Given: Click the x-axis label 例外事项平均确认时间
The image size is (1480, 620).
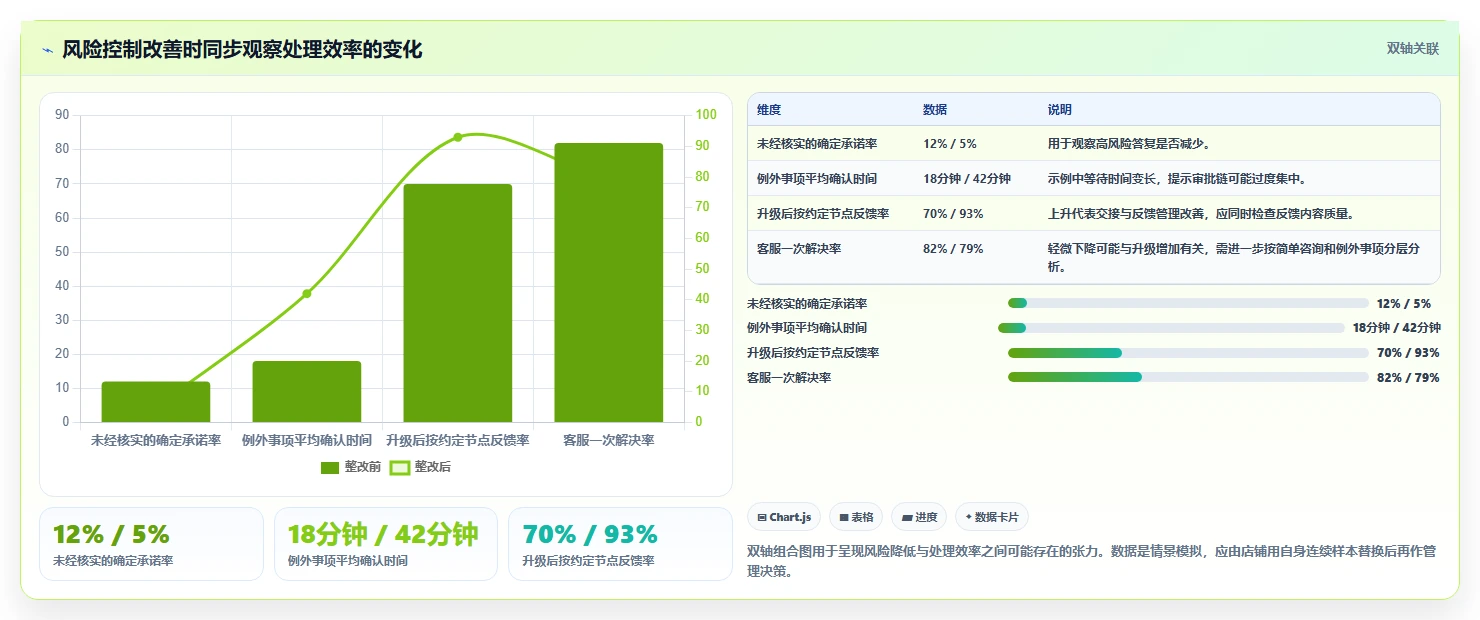Looking at the screenshot, I should click(x=307, y=440).
